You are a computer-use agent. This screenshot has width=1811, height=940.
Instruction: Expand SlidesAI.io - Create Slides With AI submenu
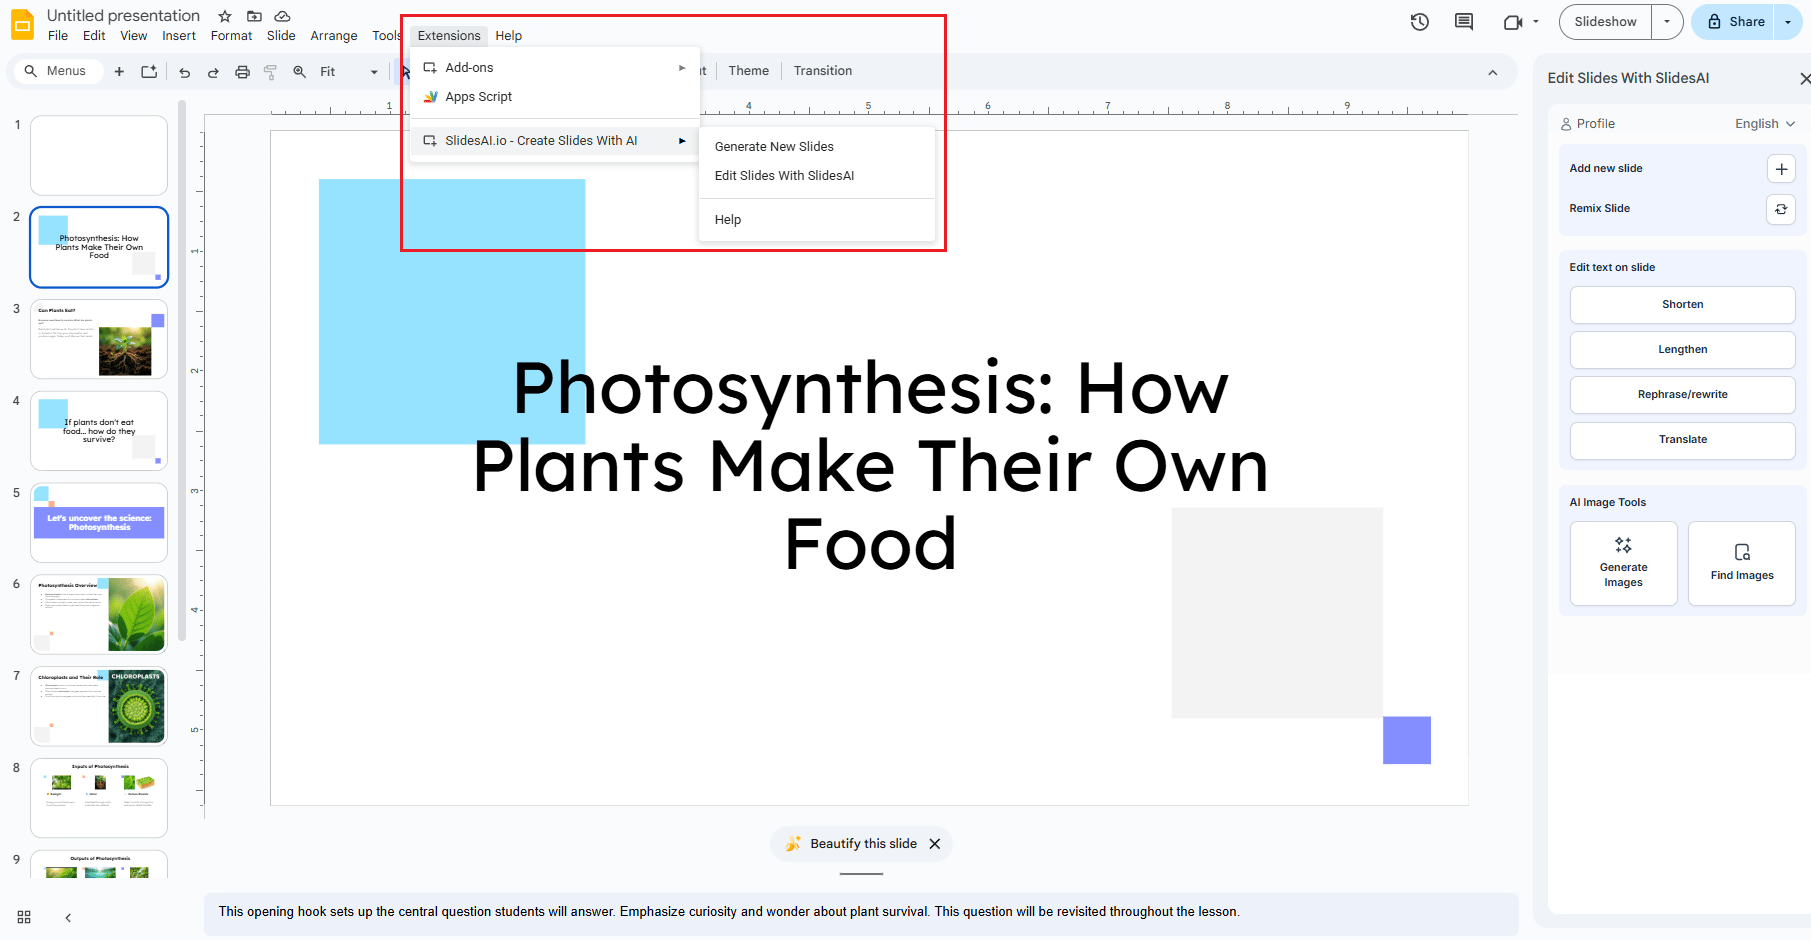[x=555, y=141]
